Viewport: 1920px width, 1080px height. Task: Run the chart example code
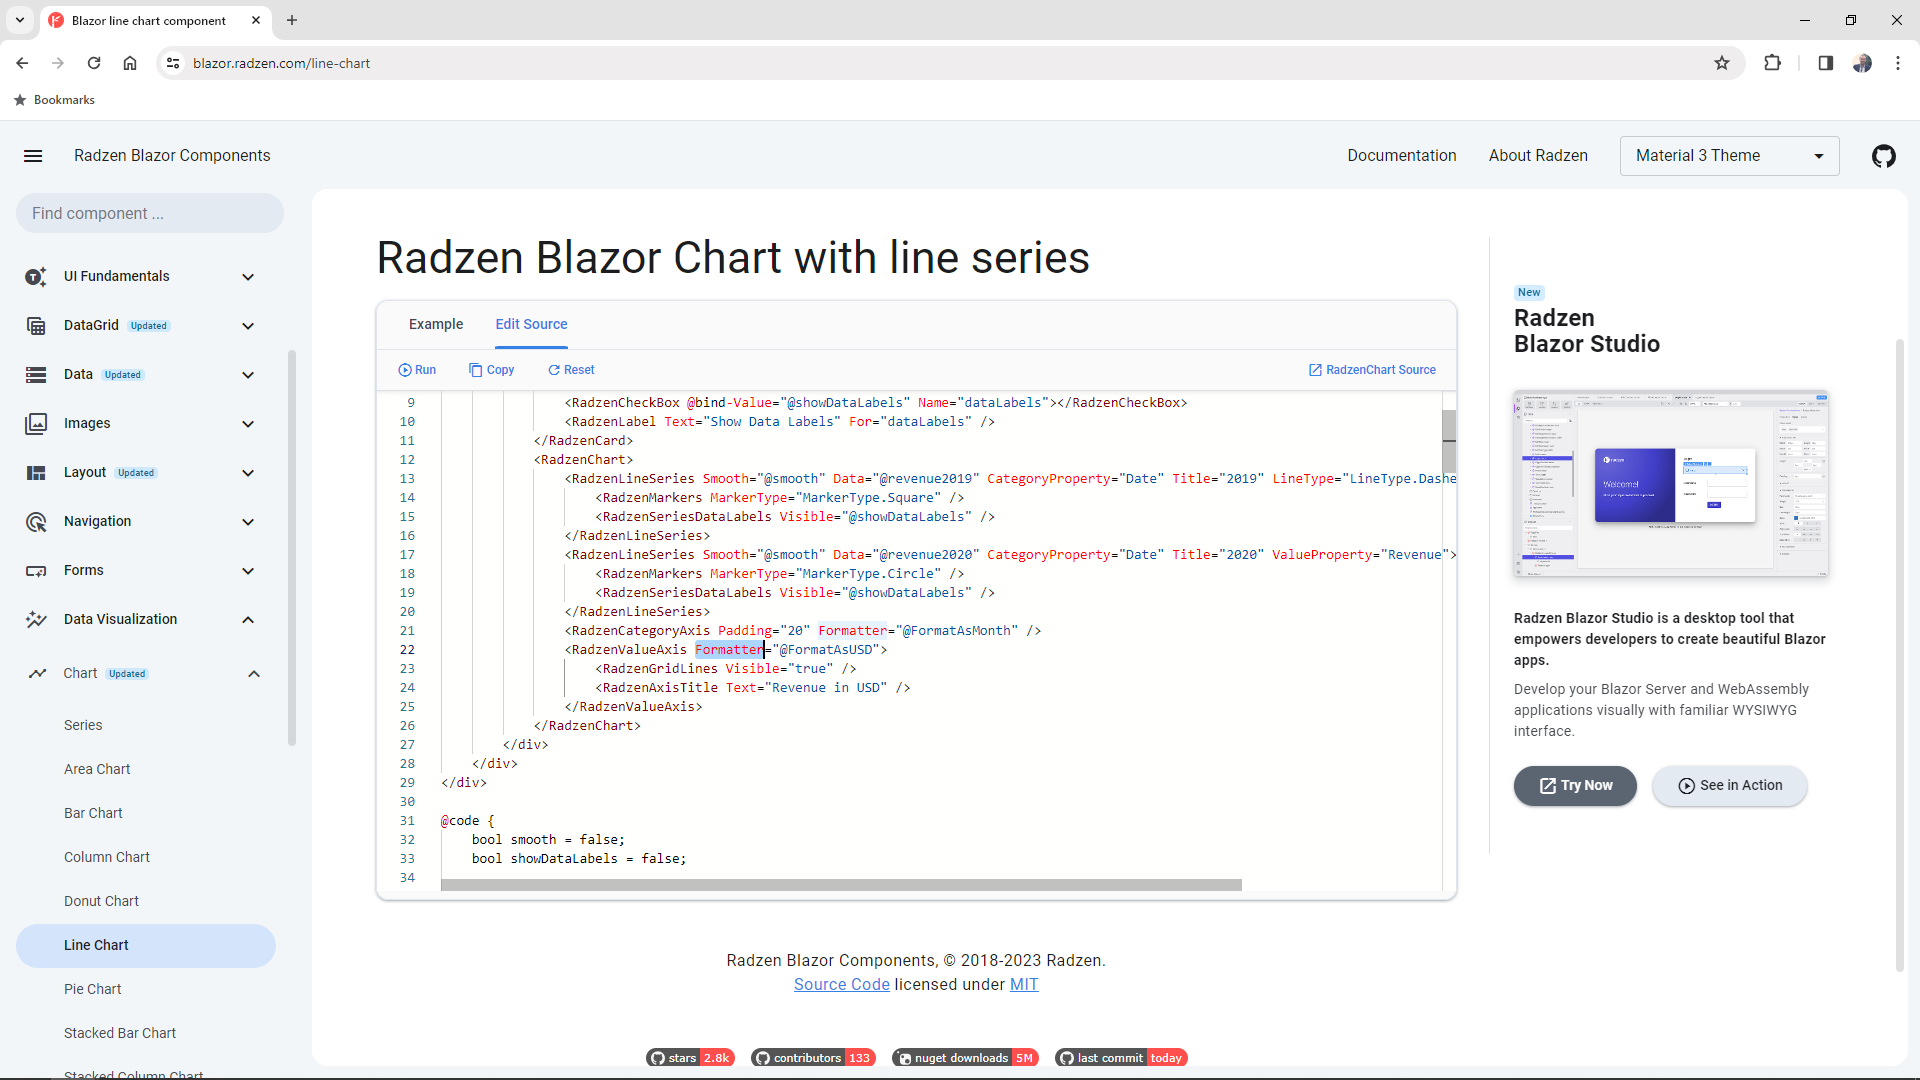tap(417, 369)
